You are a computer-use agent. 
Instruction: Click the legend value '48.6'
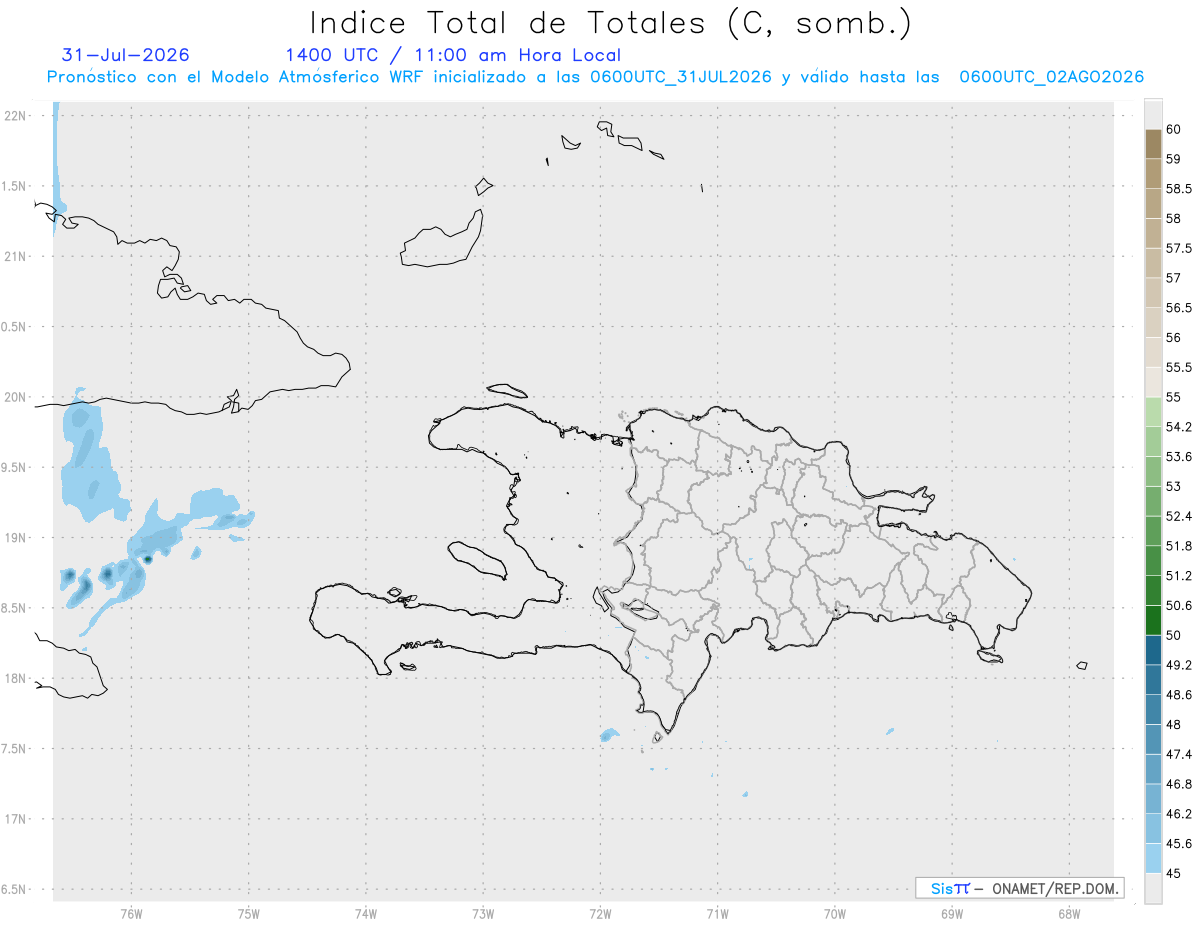click(1179, 695)
